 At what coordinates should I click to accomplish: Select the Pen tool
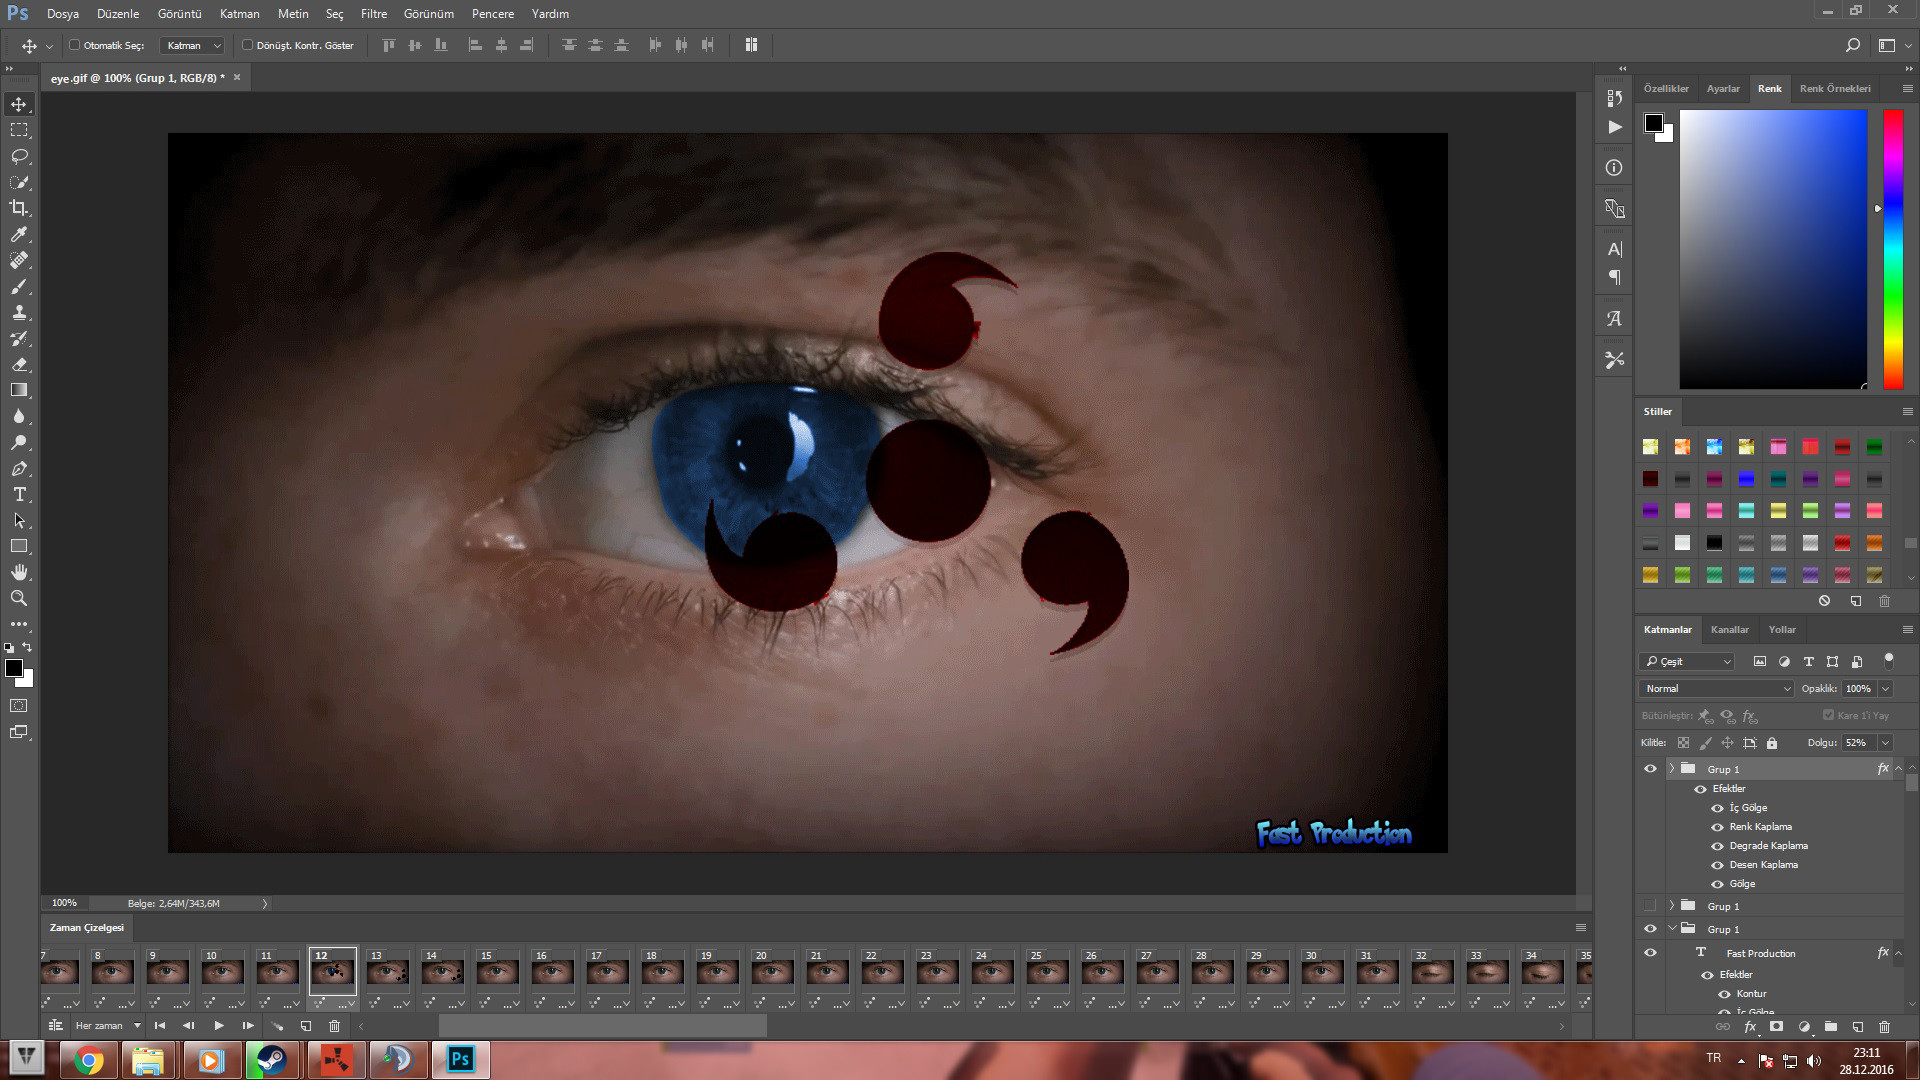[x=19, y=468]
